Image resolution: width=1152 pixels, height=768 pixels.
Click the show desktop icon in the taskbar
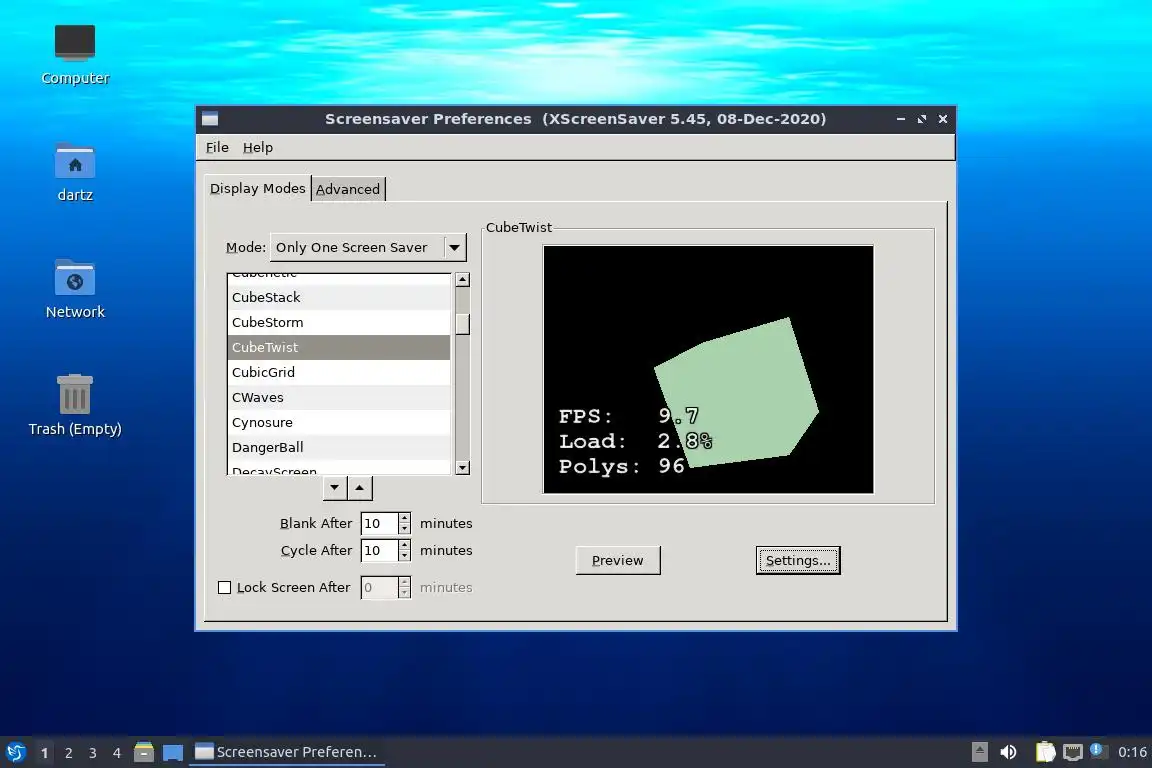coord(173,752)
